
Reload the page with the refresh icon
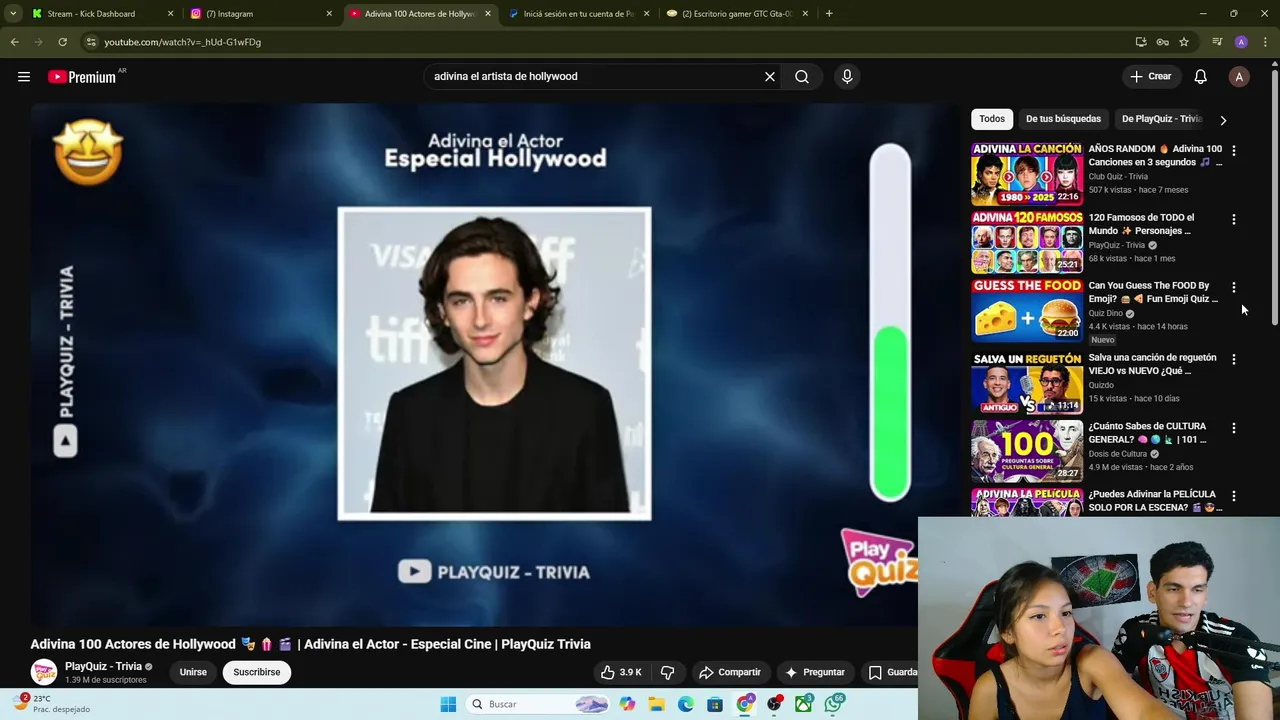coord(62,42)
